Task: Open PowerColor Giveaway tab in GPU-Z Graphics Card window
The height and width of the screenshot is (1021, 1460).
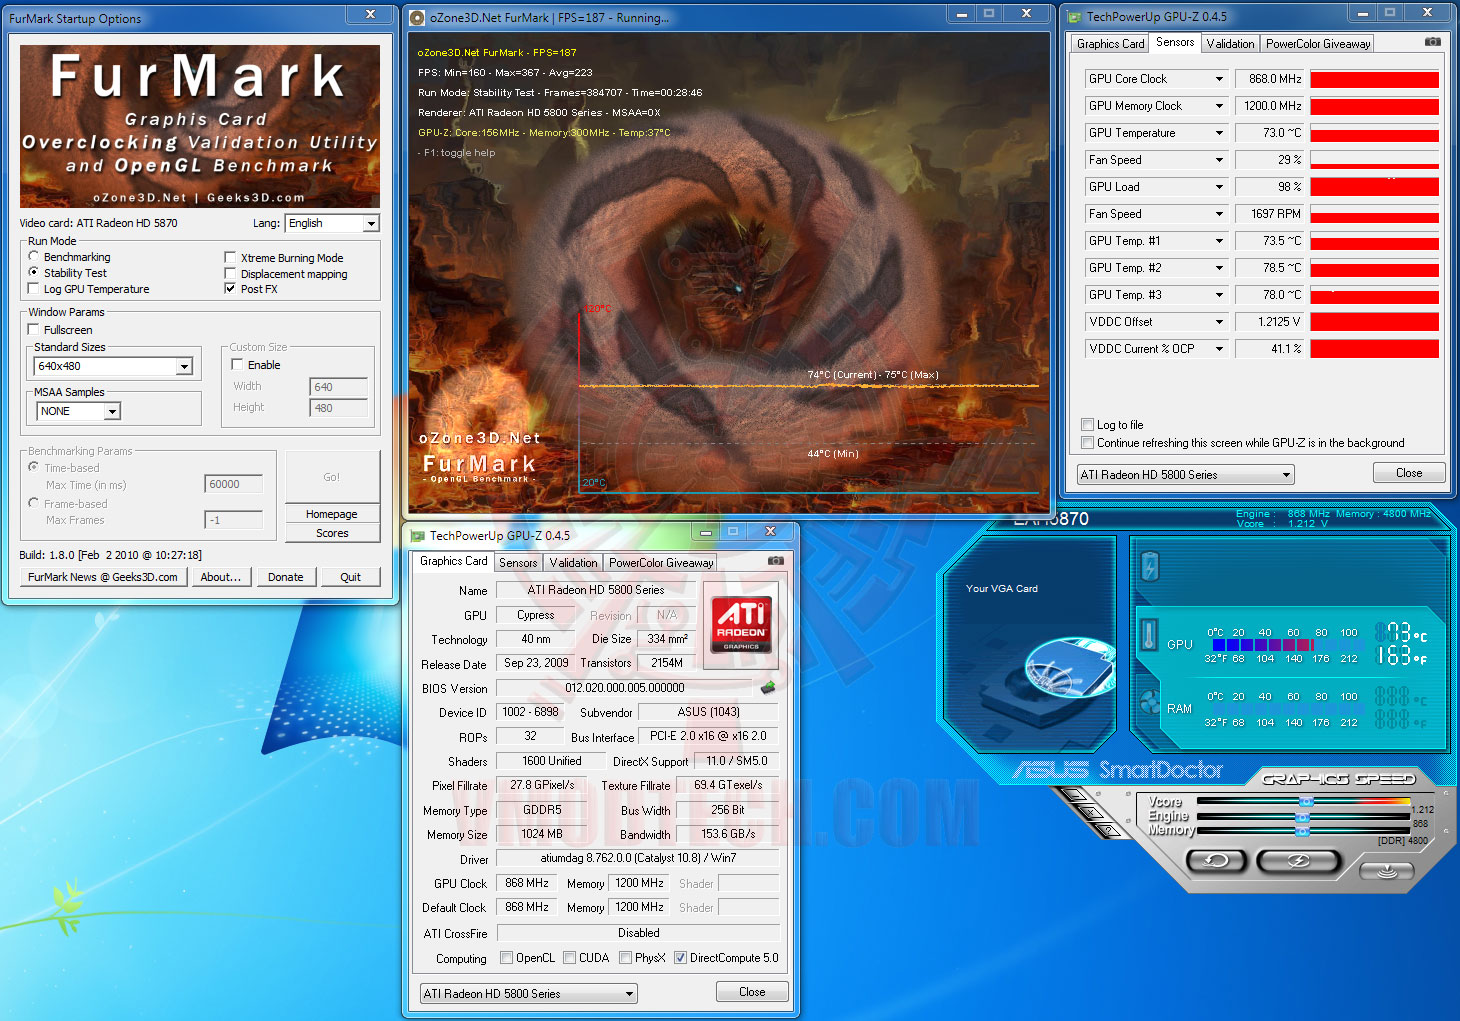Action: pyautogui.click(x=661, y=563)
